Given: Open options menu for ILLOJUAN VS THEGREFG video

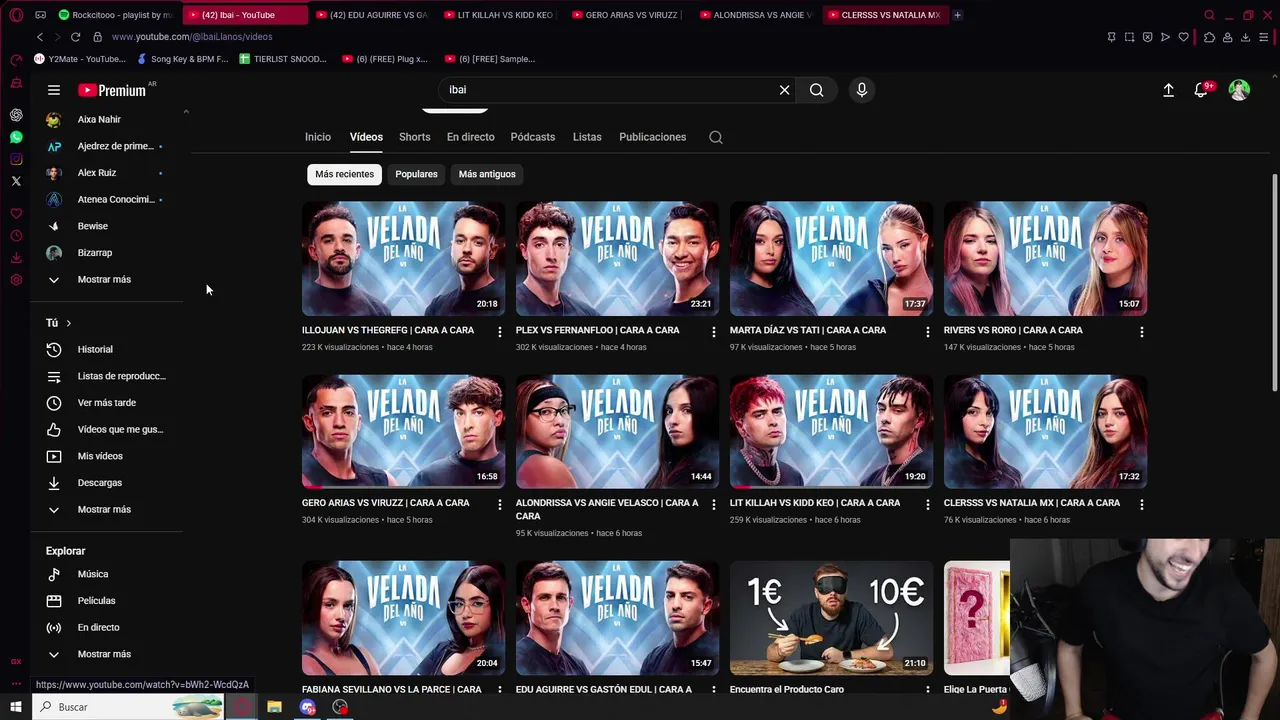Looking at the screenshot, I should tap(500, 331).
